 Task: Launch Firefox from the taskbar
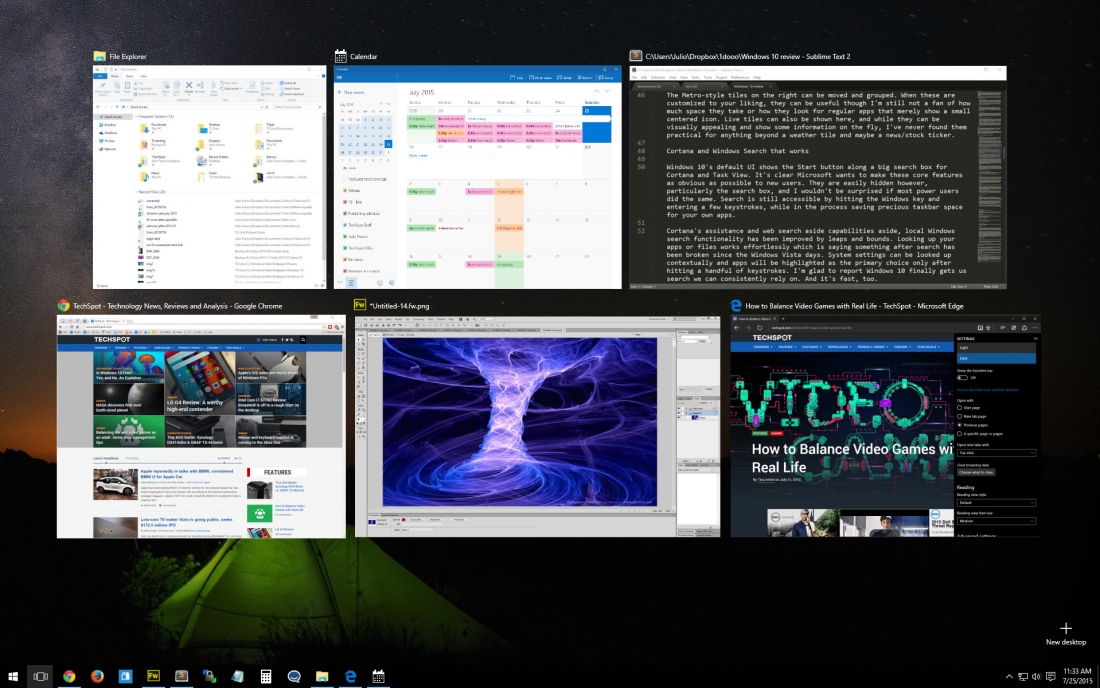tap(97, 676)
